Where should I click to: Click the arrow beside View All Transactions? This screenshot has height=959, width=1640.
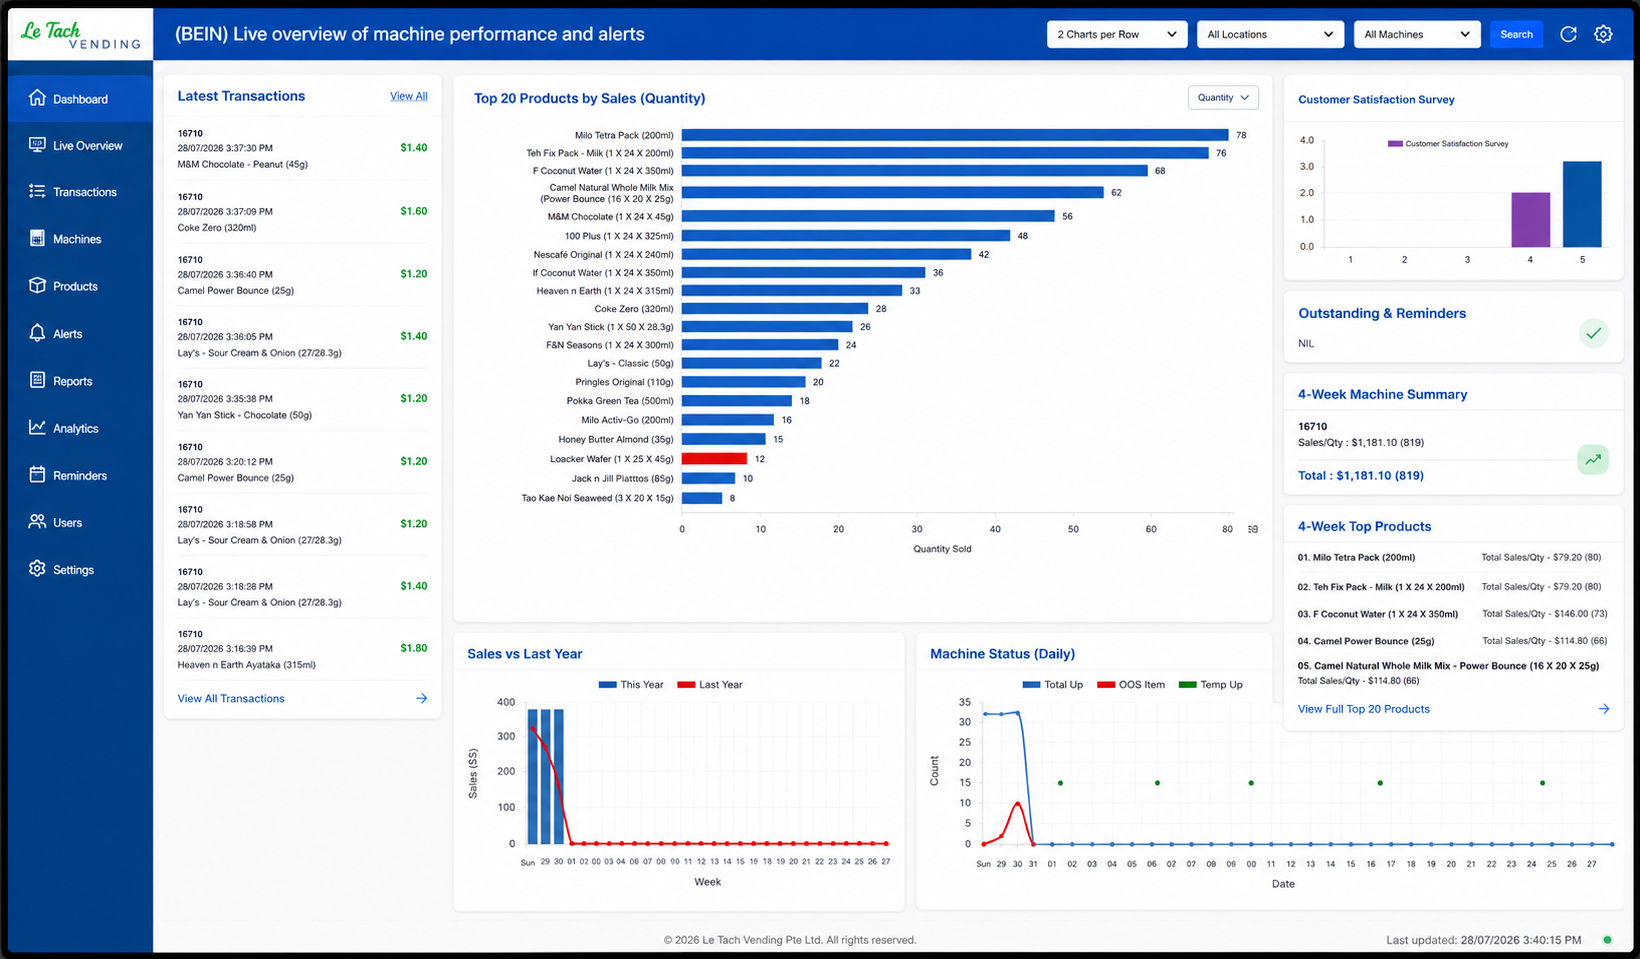(421, 698)
